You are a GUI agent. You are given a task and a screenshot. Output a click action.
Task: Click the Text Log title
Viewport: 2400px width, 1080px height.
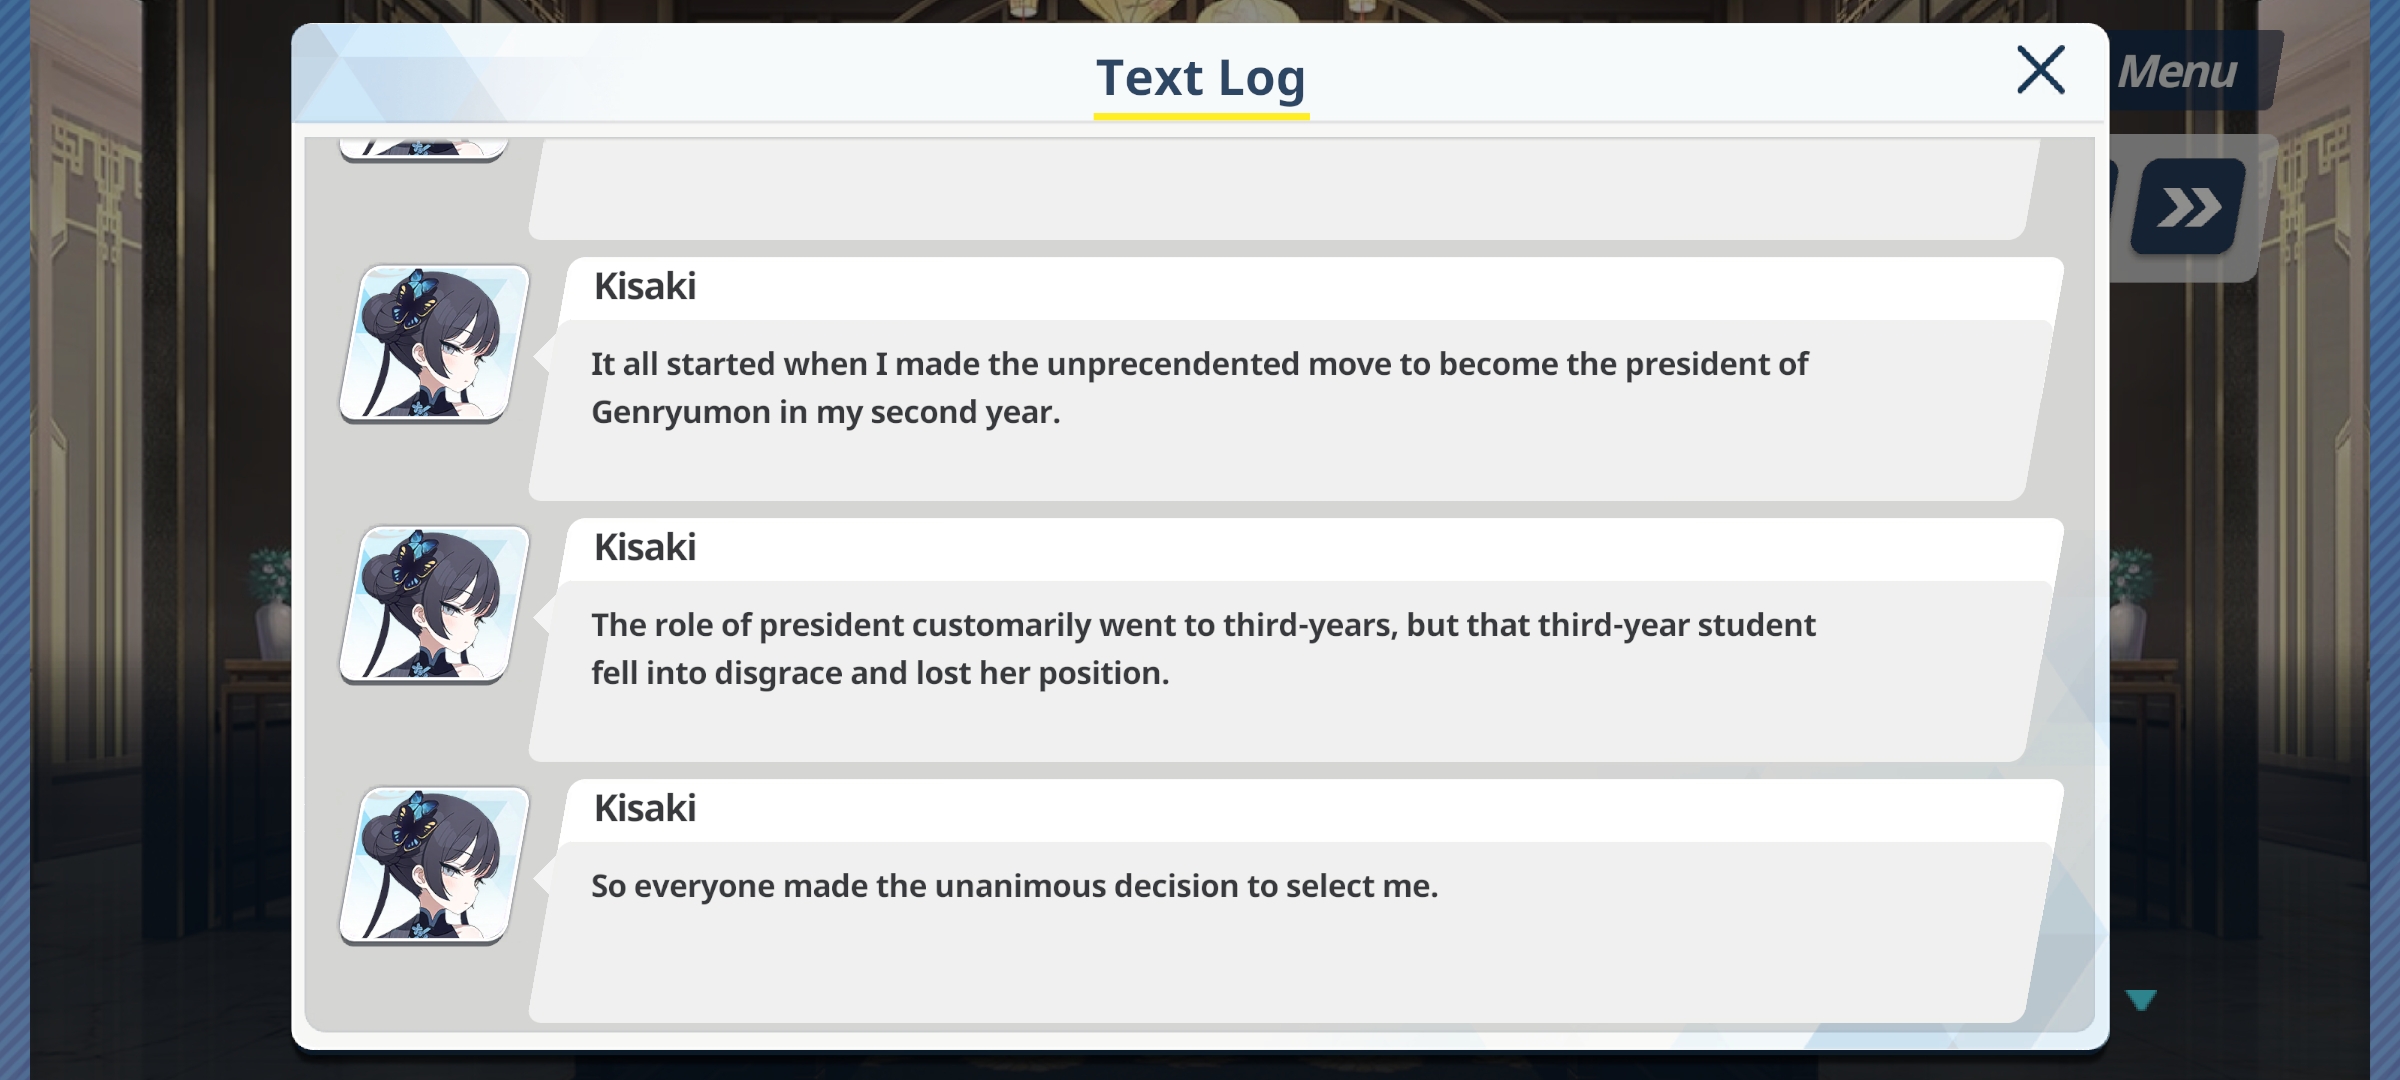tap(1201, 77)
